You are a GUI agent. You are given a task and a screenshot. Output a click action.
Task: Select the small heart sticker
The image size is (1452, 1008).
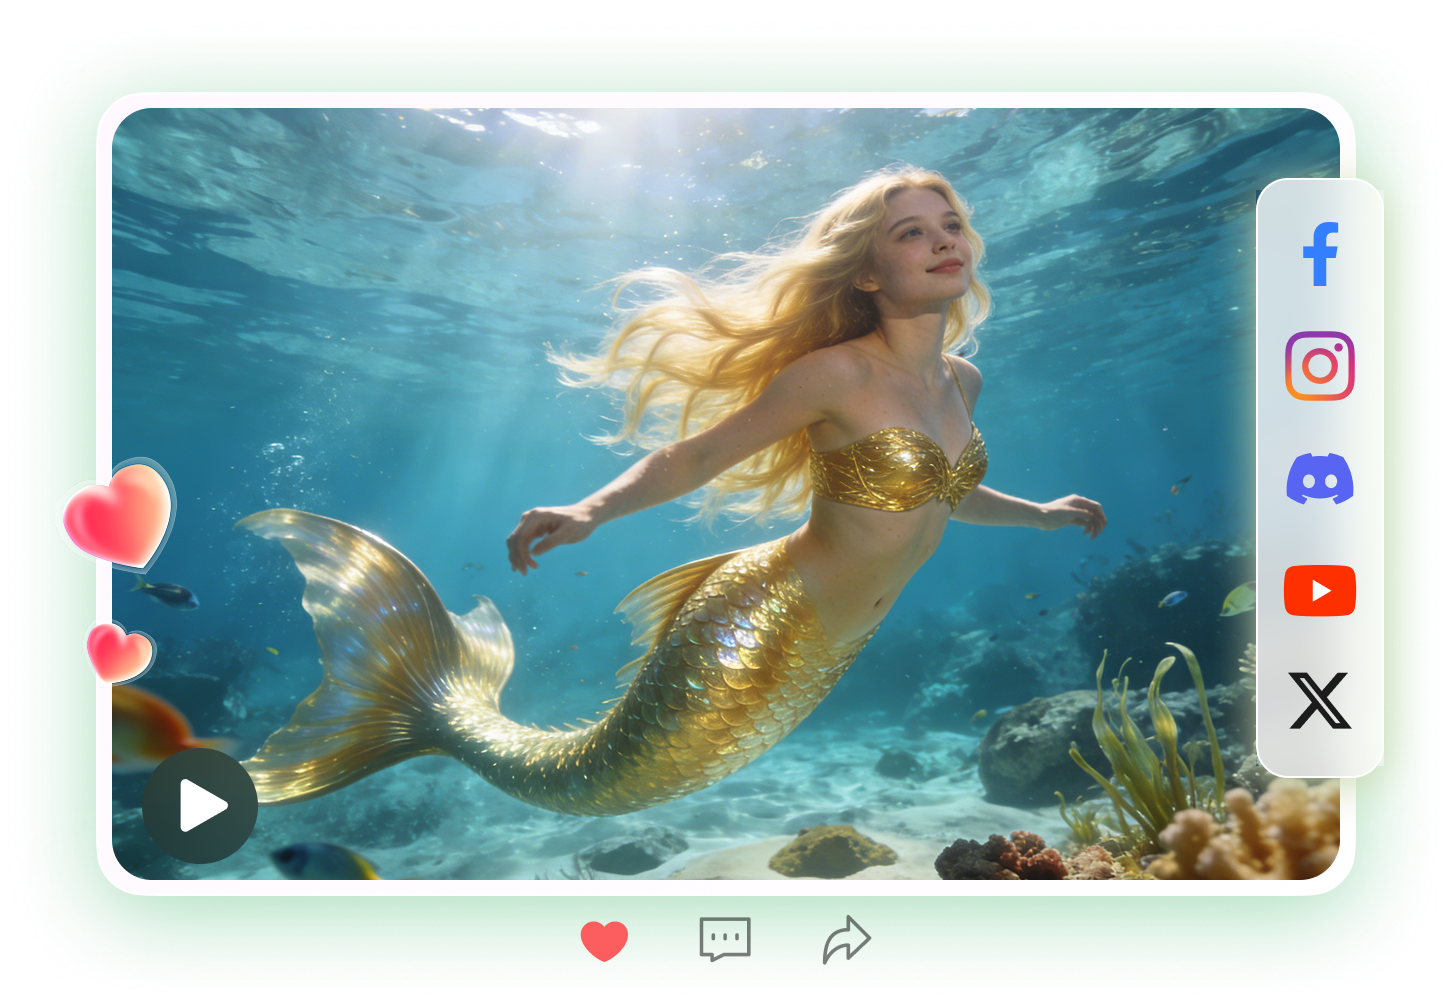click(120, 652)
